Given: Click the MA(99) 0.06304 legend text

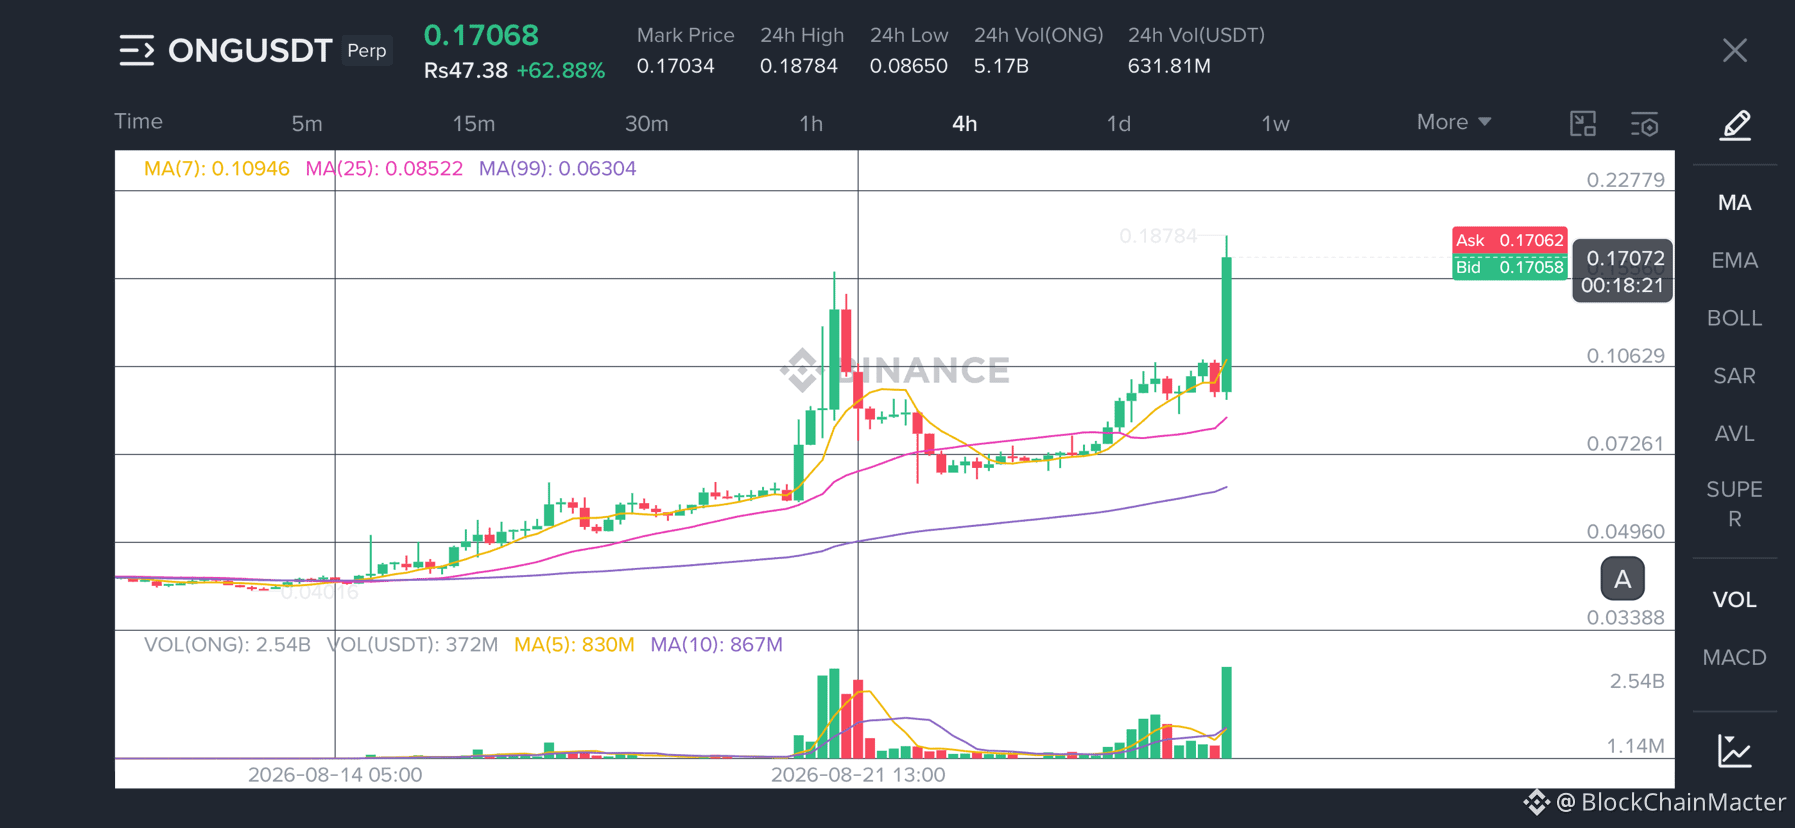Looking at the screenshot, I should coord(557,169).
